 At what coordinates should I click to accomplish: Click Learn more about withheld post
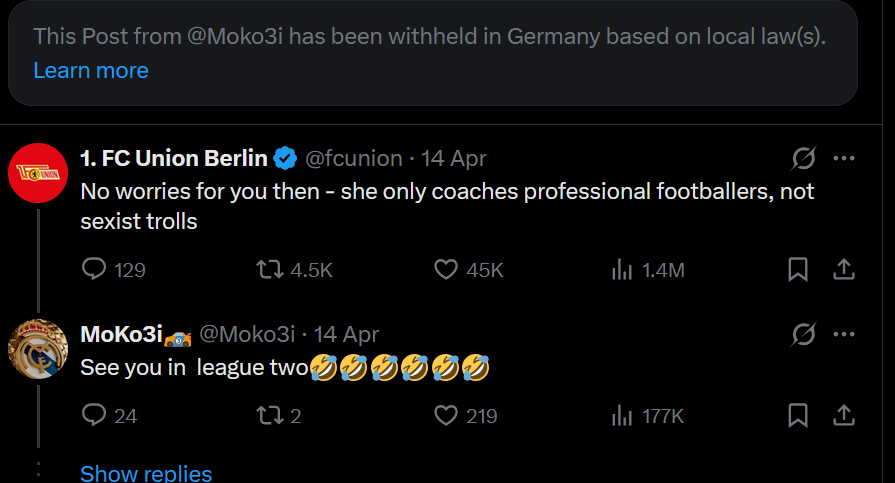[91, 70]
